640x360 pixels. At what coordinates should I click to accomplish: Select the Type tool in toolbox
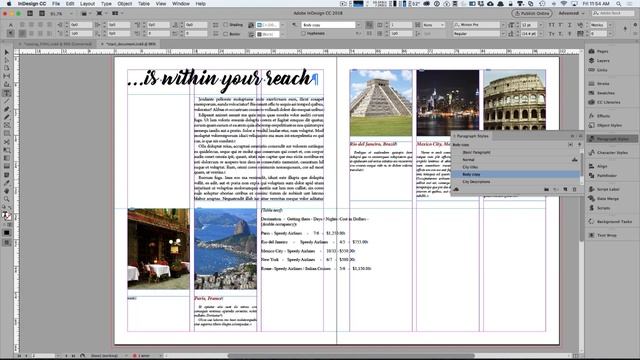click(7, 93)
